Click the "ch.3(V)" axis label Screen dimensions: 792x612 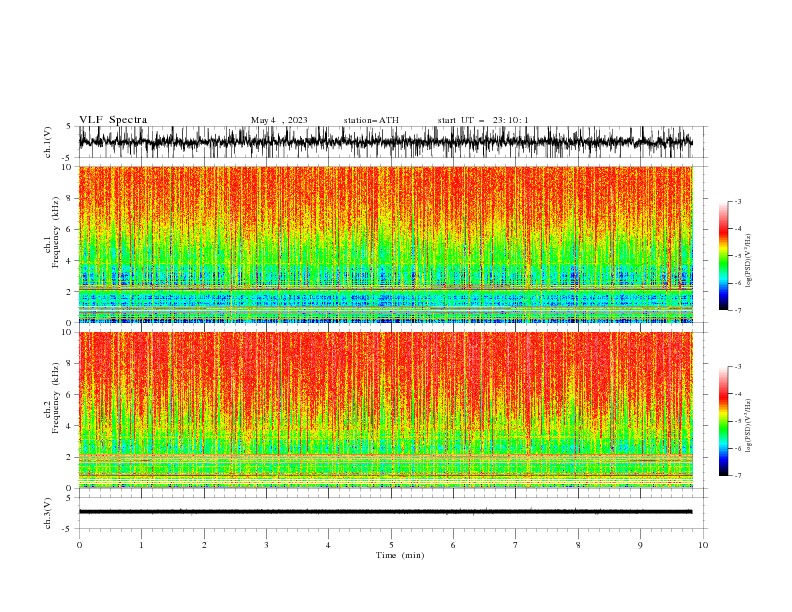tap(48, 513)
